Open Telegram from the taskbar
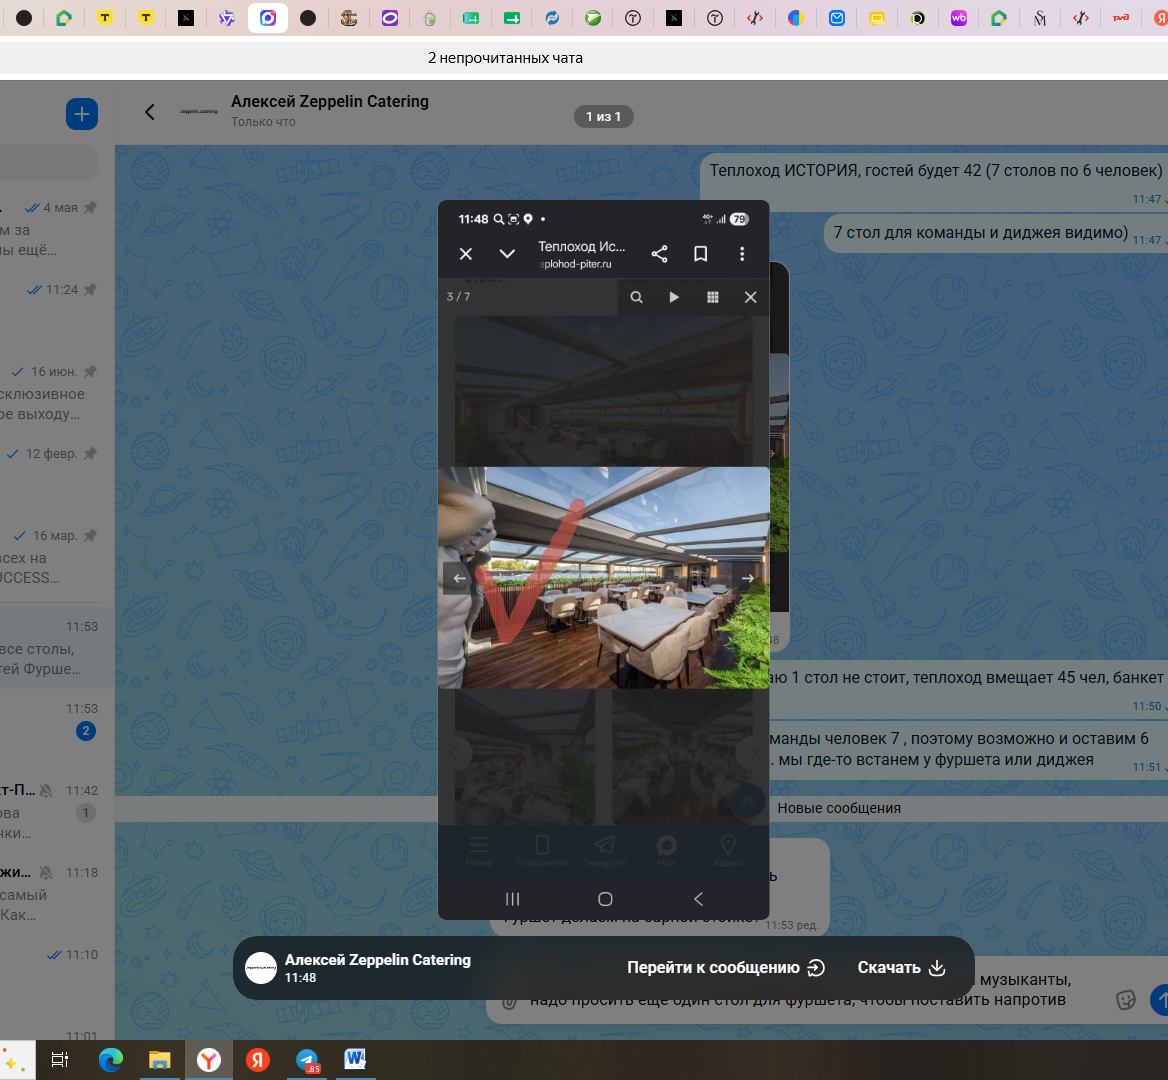 pos(307,1059)
